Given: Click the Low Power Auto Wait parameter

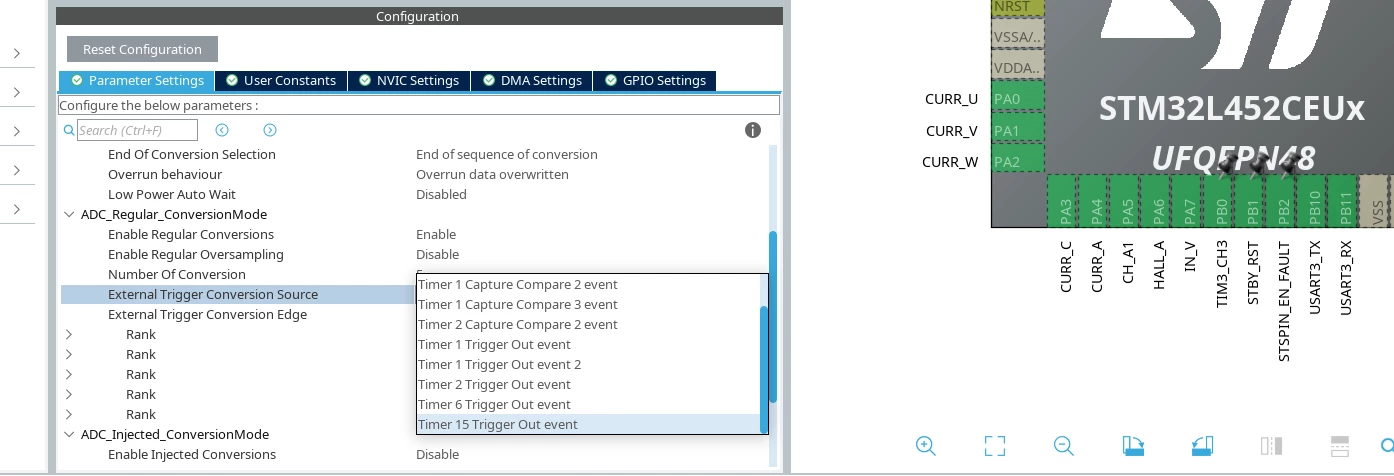Looking at the screenshot, I should pos(172,194).
